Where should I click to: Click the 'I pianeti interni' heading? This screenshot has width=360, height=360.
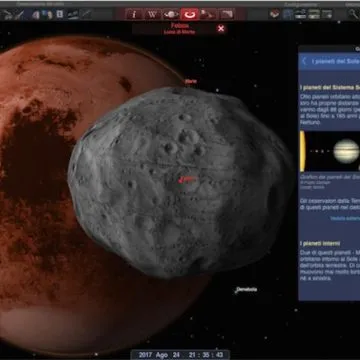pos(320,244)
